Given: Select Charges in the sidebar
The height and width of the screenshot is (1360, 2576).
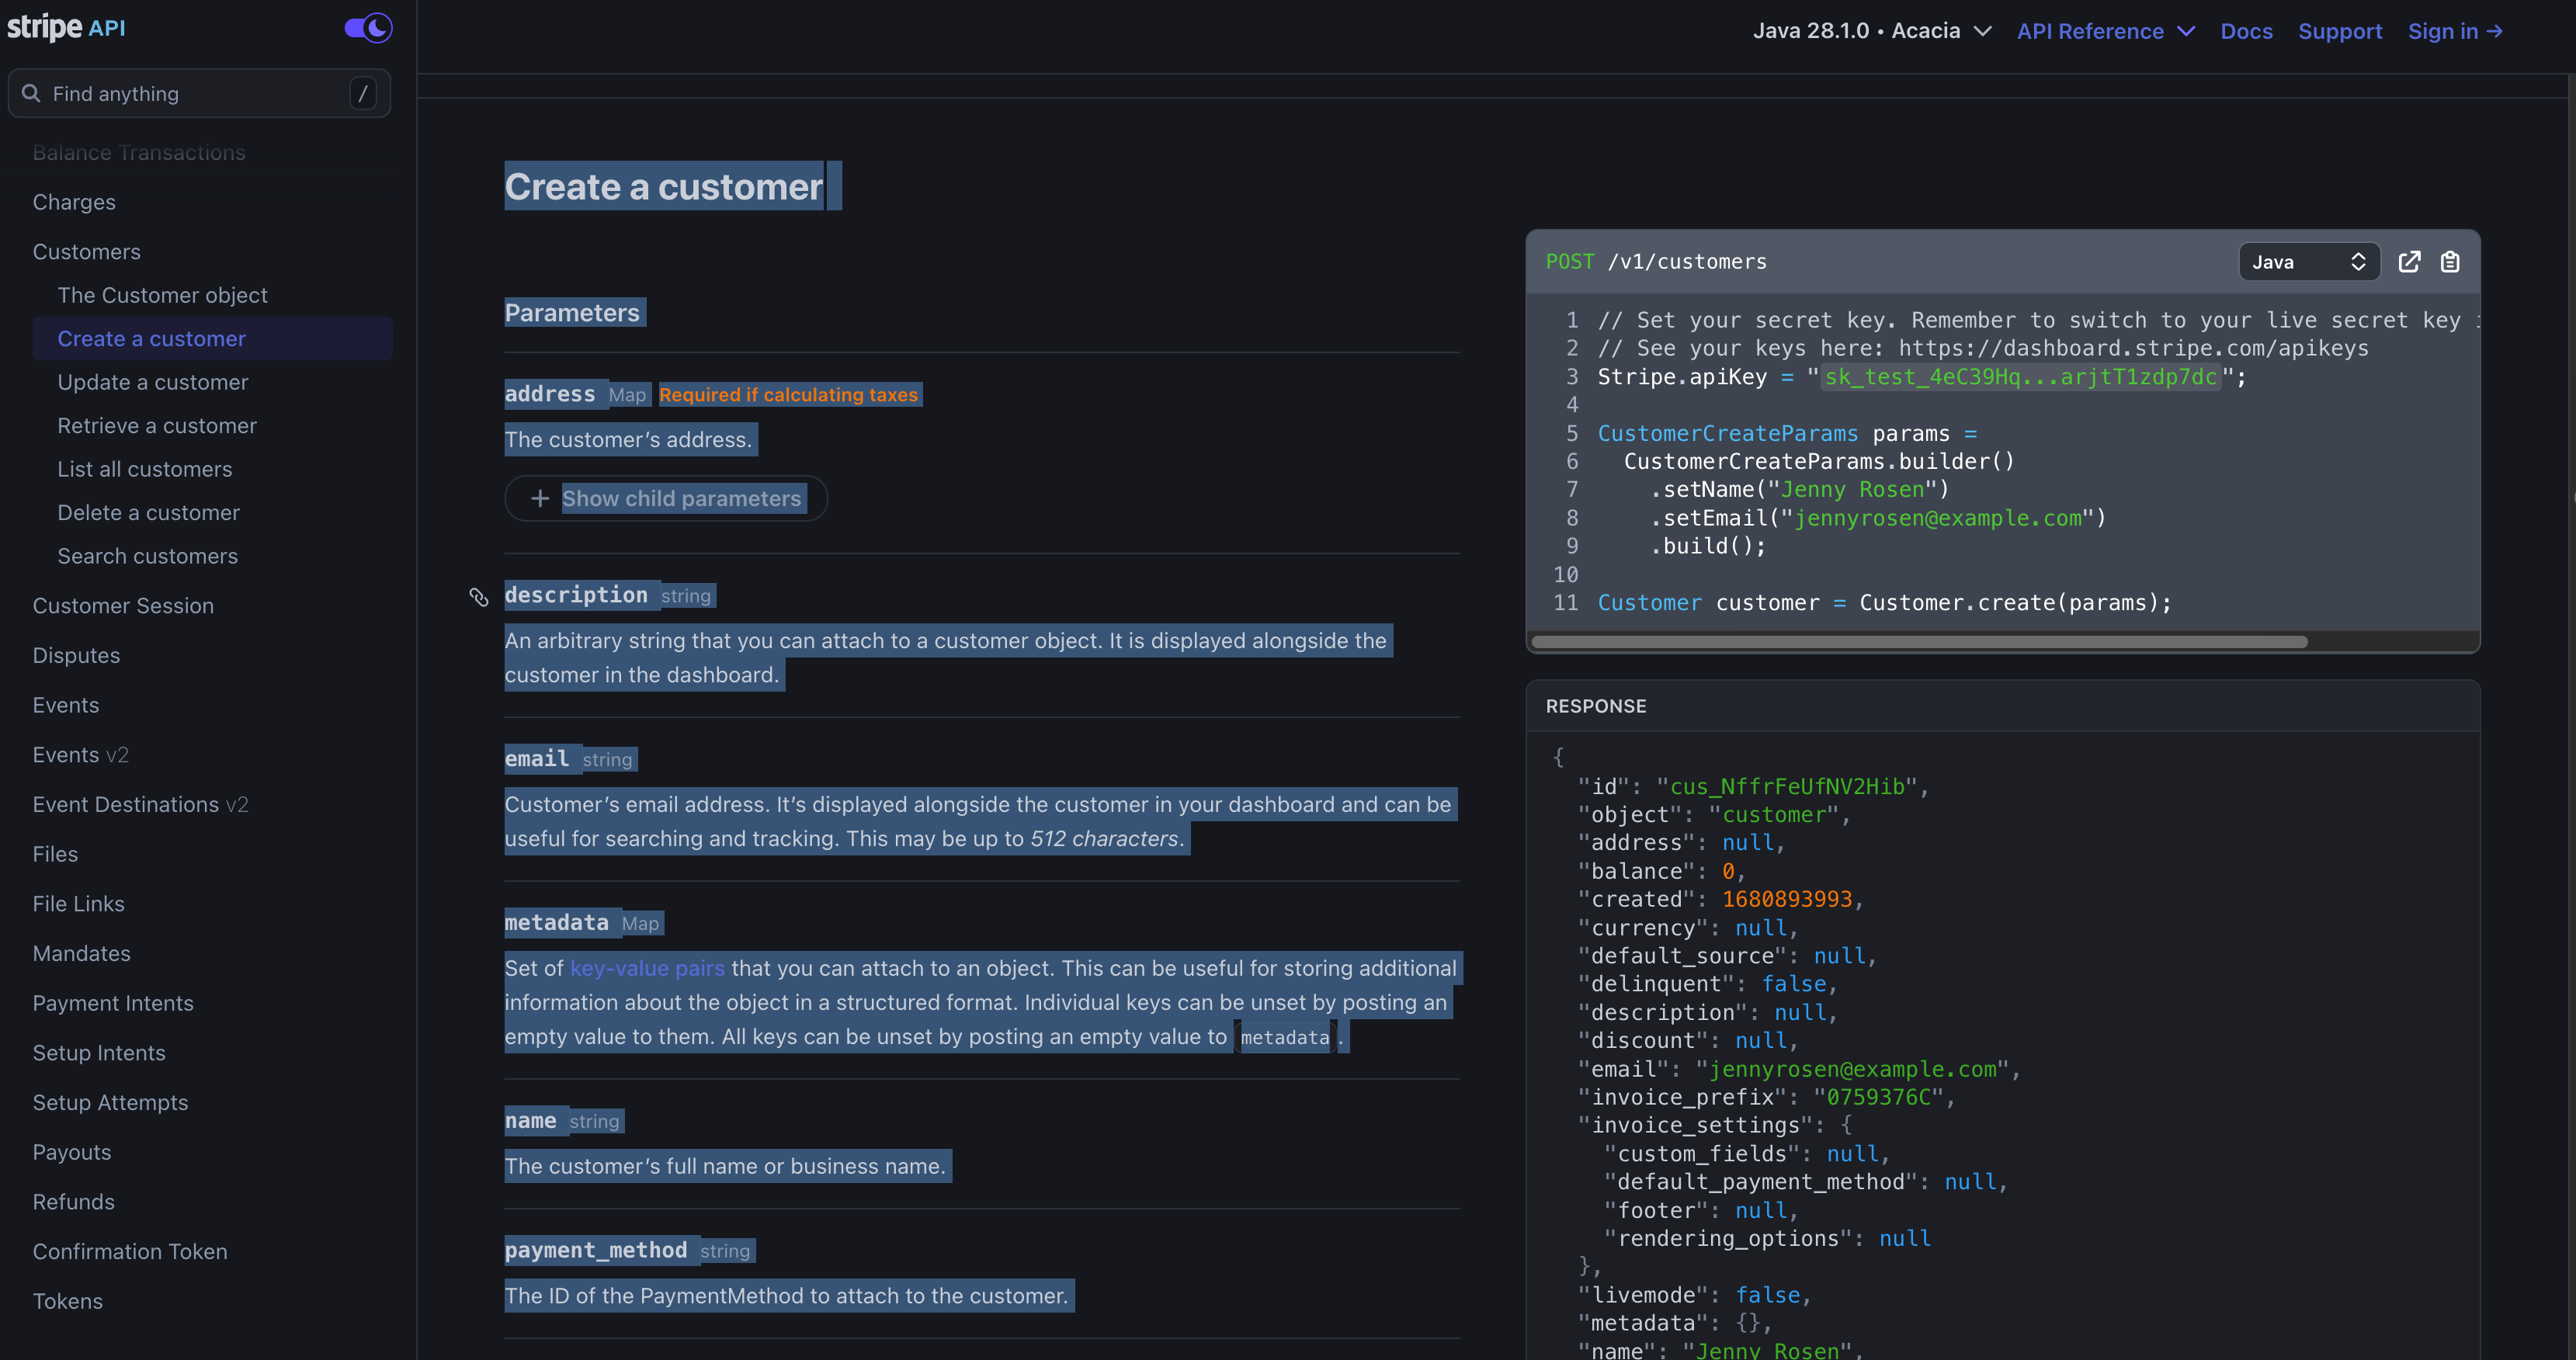Looking at the screenshot, I should coord(74,202).
